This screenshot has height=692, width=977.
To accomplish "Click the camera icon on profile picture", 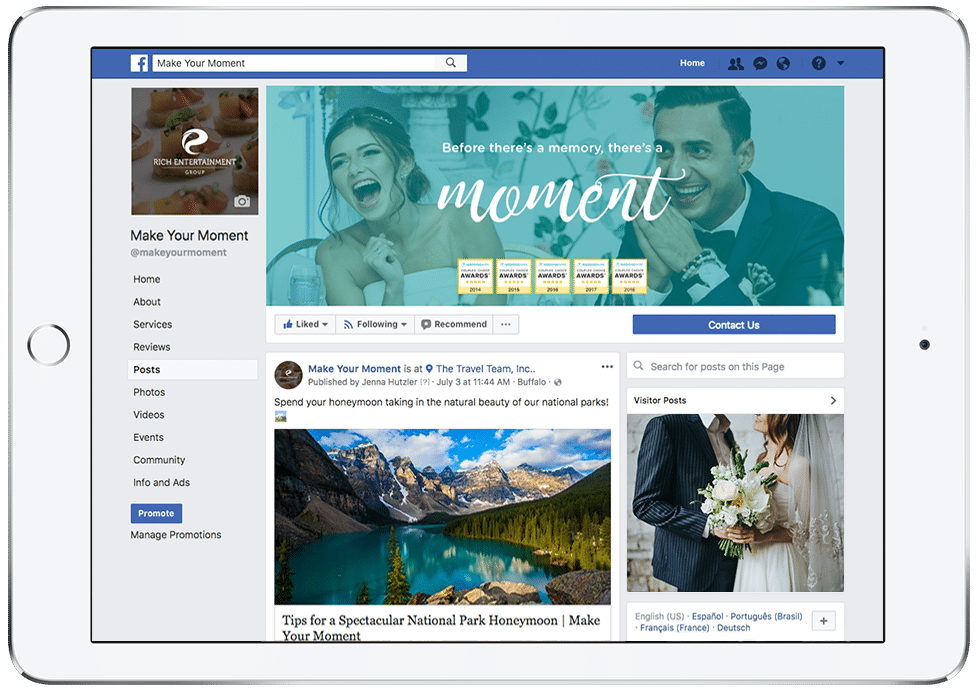I will point(242,201).
